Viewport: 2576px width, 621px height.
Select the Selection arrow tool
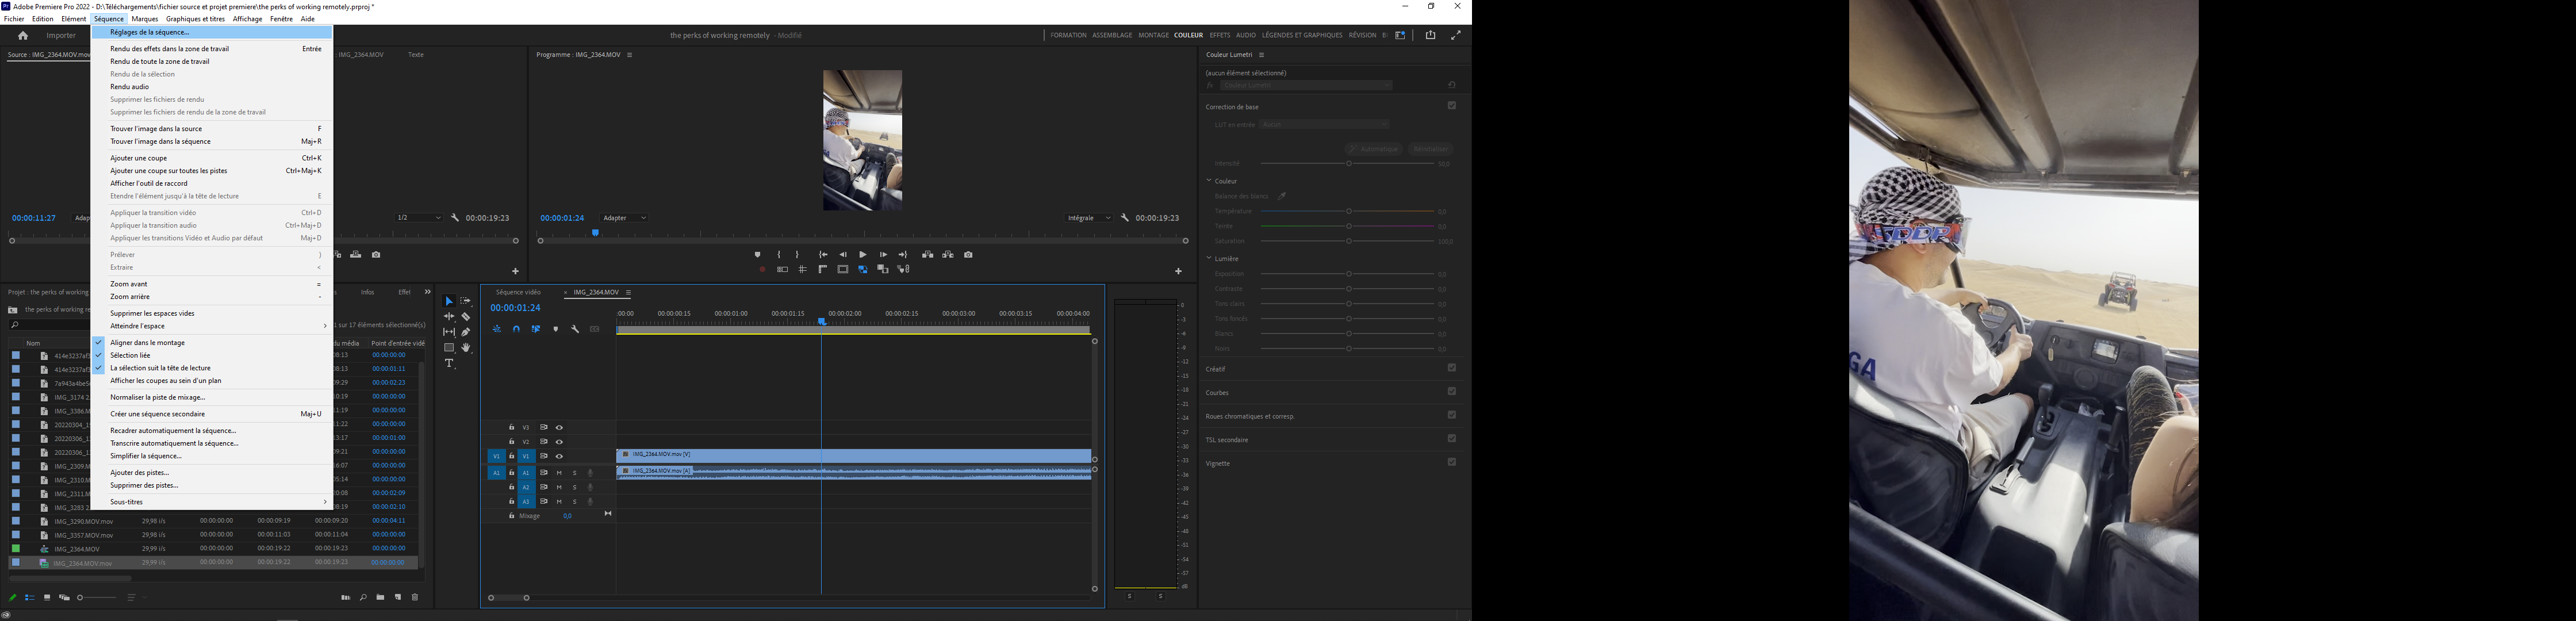[449, 301]
